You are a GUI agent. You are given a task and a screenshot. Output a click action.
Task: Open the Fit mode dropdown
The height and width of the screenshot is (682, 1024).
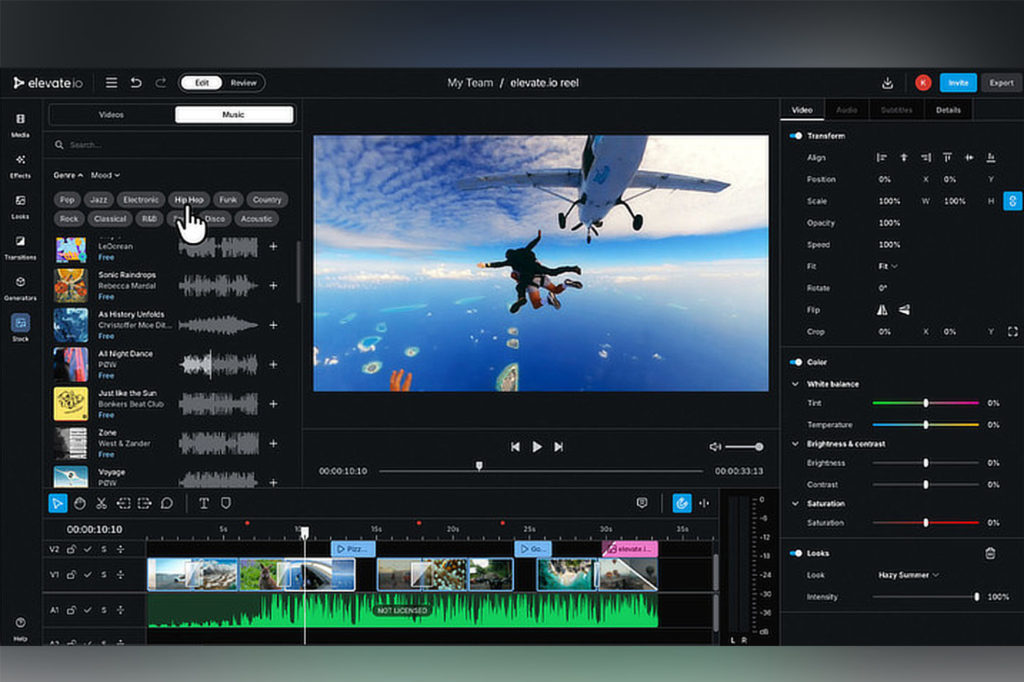pyautogui.click(x=888, y=267)
